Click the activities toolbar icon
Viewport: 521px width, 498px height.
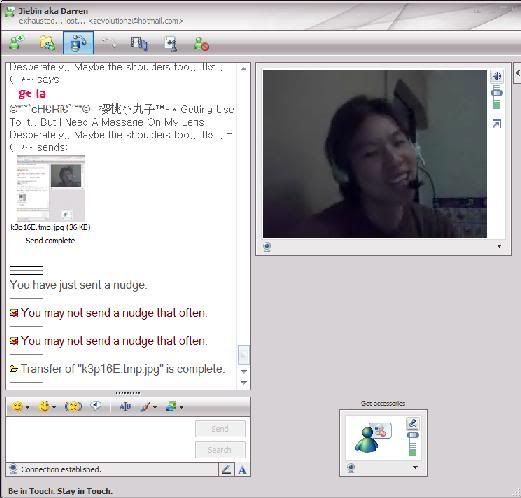pos(139,43)
